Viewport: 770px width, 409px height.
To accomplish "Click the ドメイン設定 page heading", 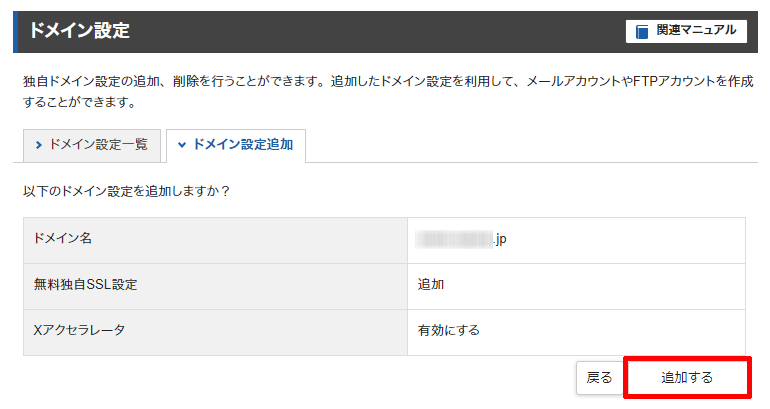I will 79,30.
